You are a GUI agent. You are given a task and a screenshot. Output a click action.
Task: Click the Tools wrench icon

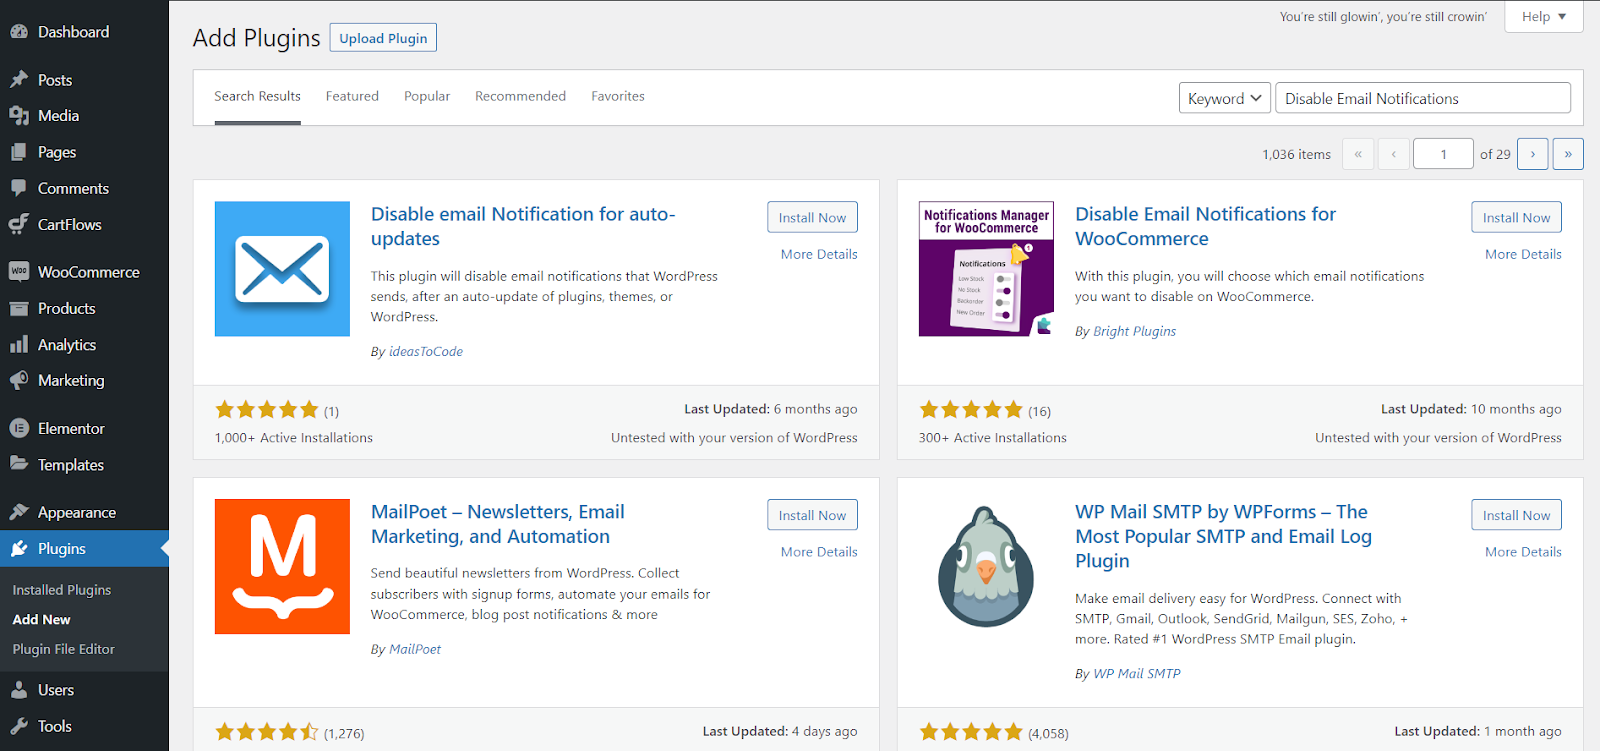click(19, 726)
